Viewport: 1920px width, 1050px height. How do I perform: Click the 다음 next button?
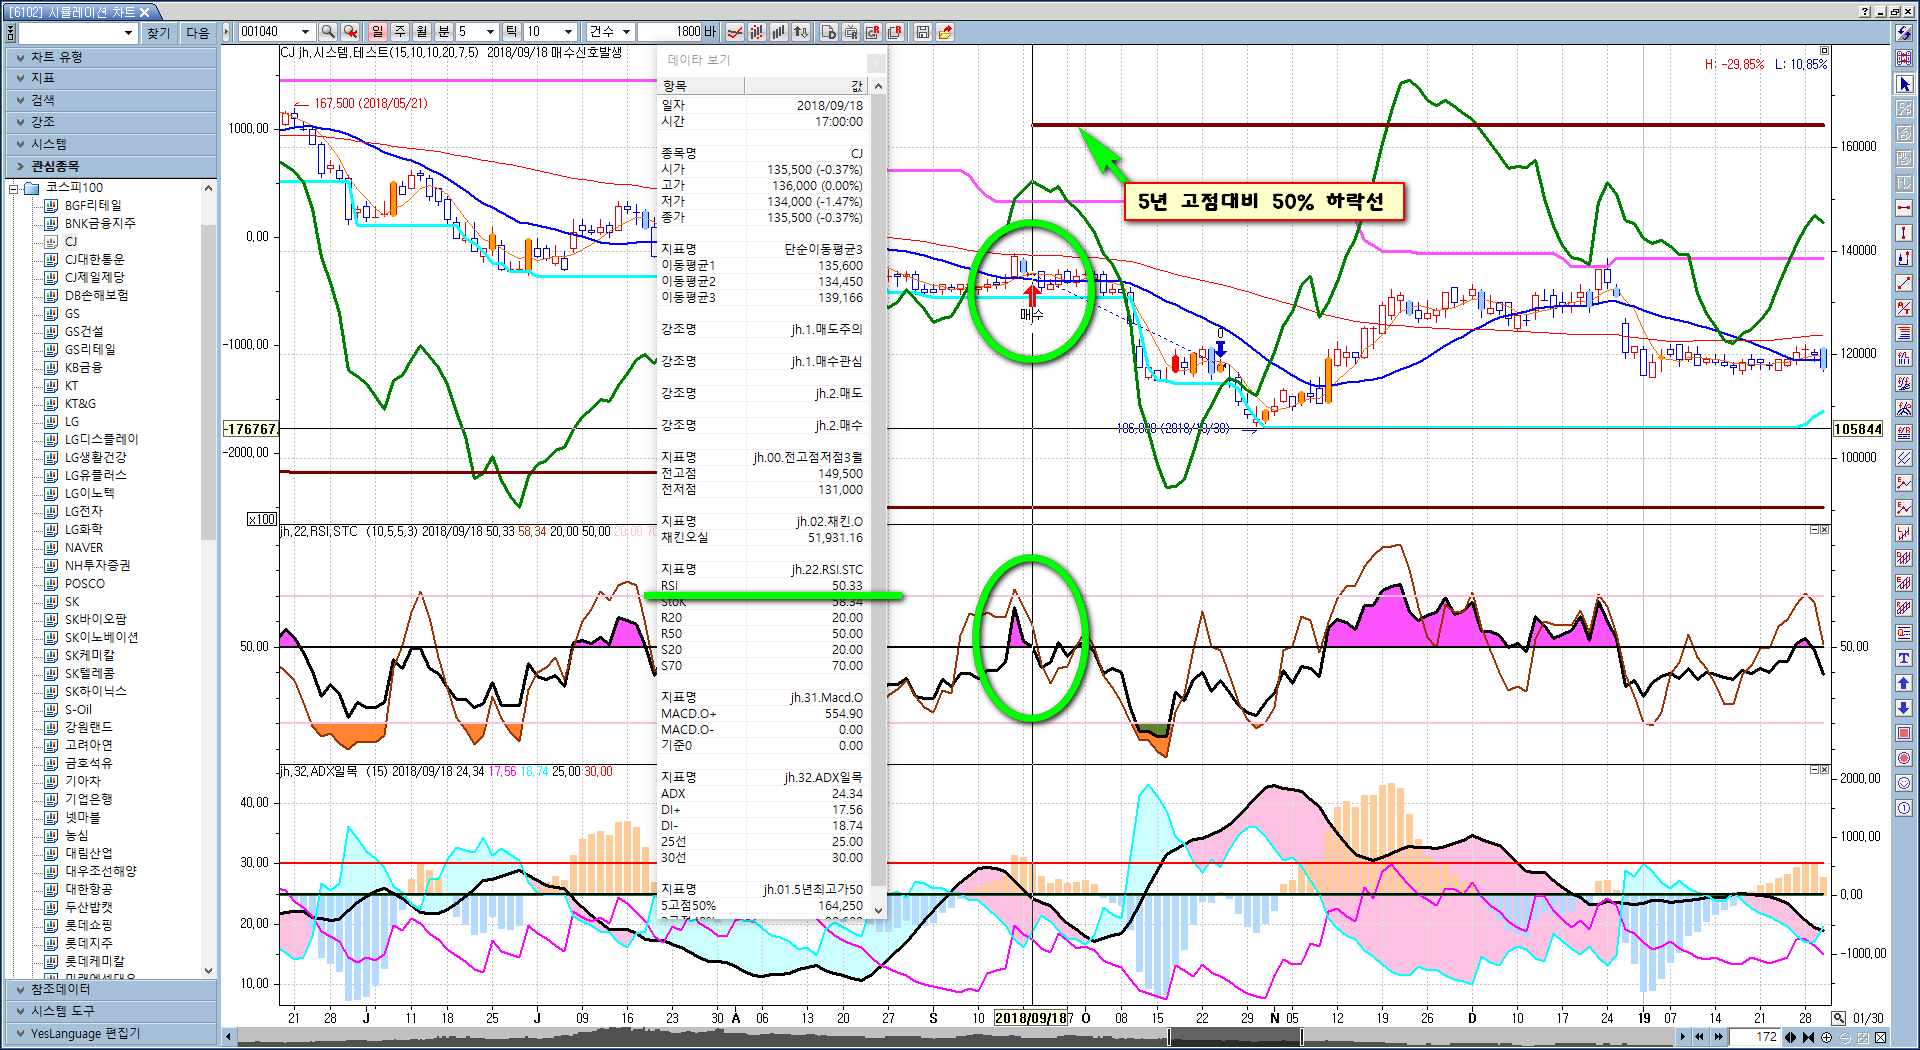tap(198, 33)
